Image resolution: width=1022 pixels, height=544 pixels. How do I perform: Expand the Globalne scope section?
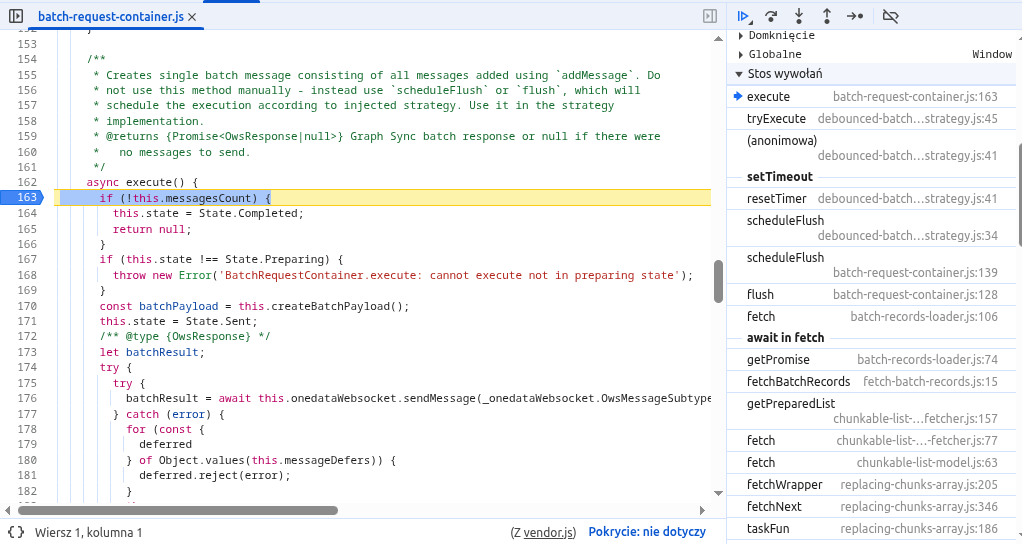pos(741,54)
